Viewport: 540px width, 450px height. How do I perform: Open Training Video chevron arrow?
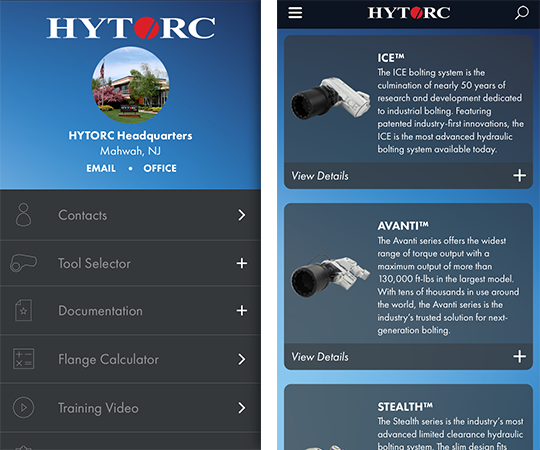(242, 408)
